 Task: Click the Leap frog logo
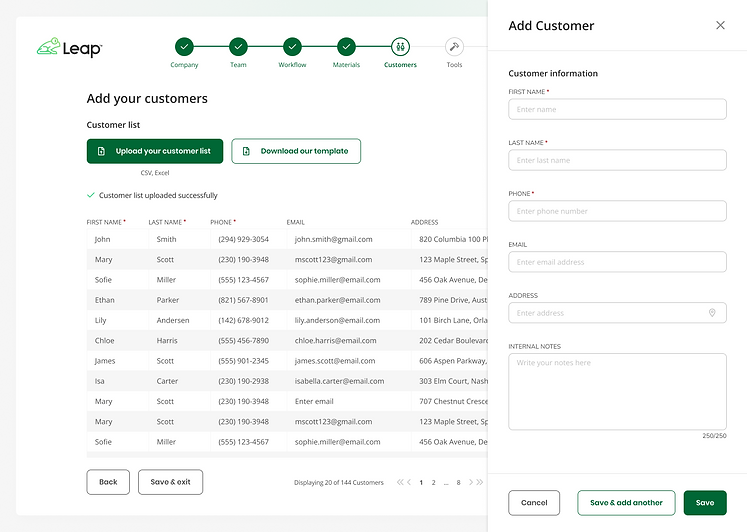pyautogui.click(x=70, y=48)
